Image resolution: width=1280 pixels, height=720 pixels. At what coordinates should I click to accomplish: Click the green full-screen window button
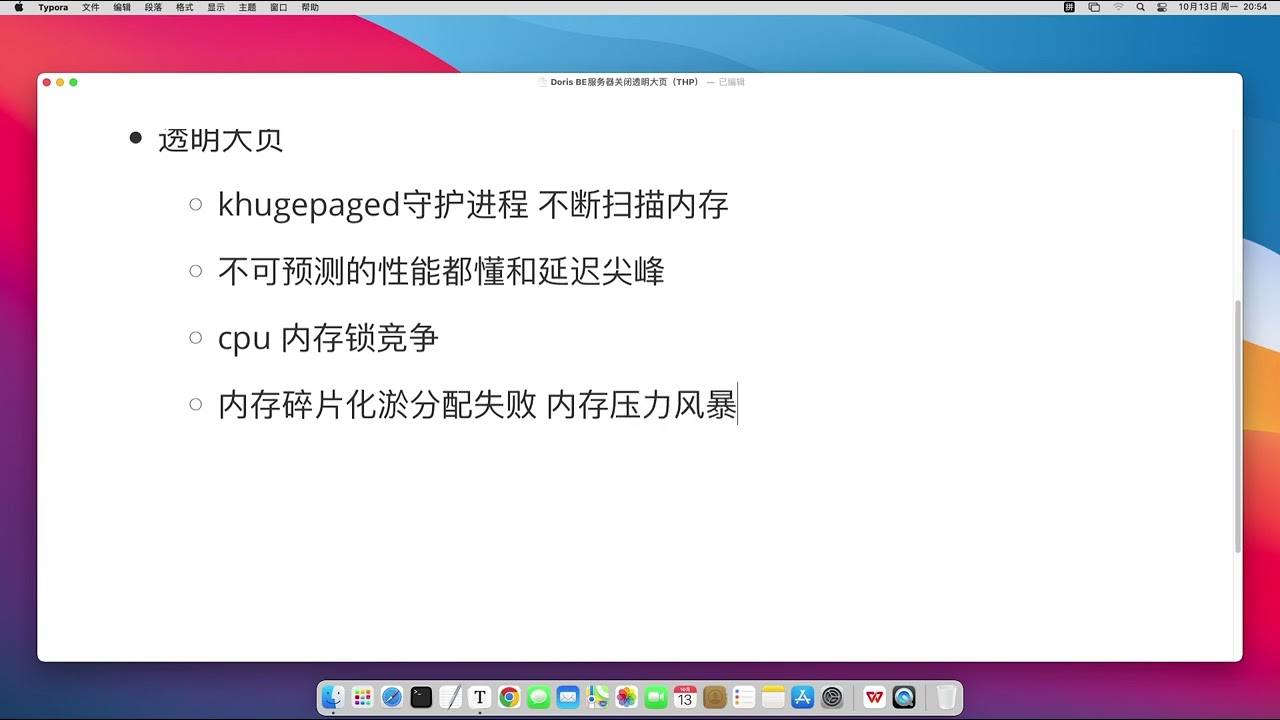coord(73,82)
